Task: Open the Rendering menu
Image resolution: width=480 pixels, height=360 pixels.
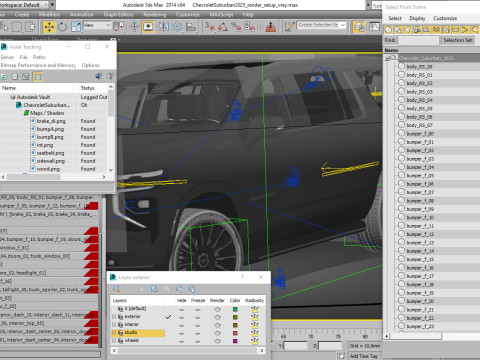Action: (155, 14)
